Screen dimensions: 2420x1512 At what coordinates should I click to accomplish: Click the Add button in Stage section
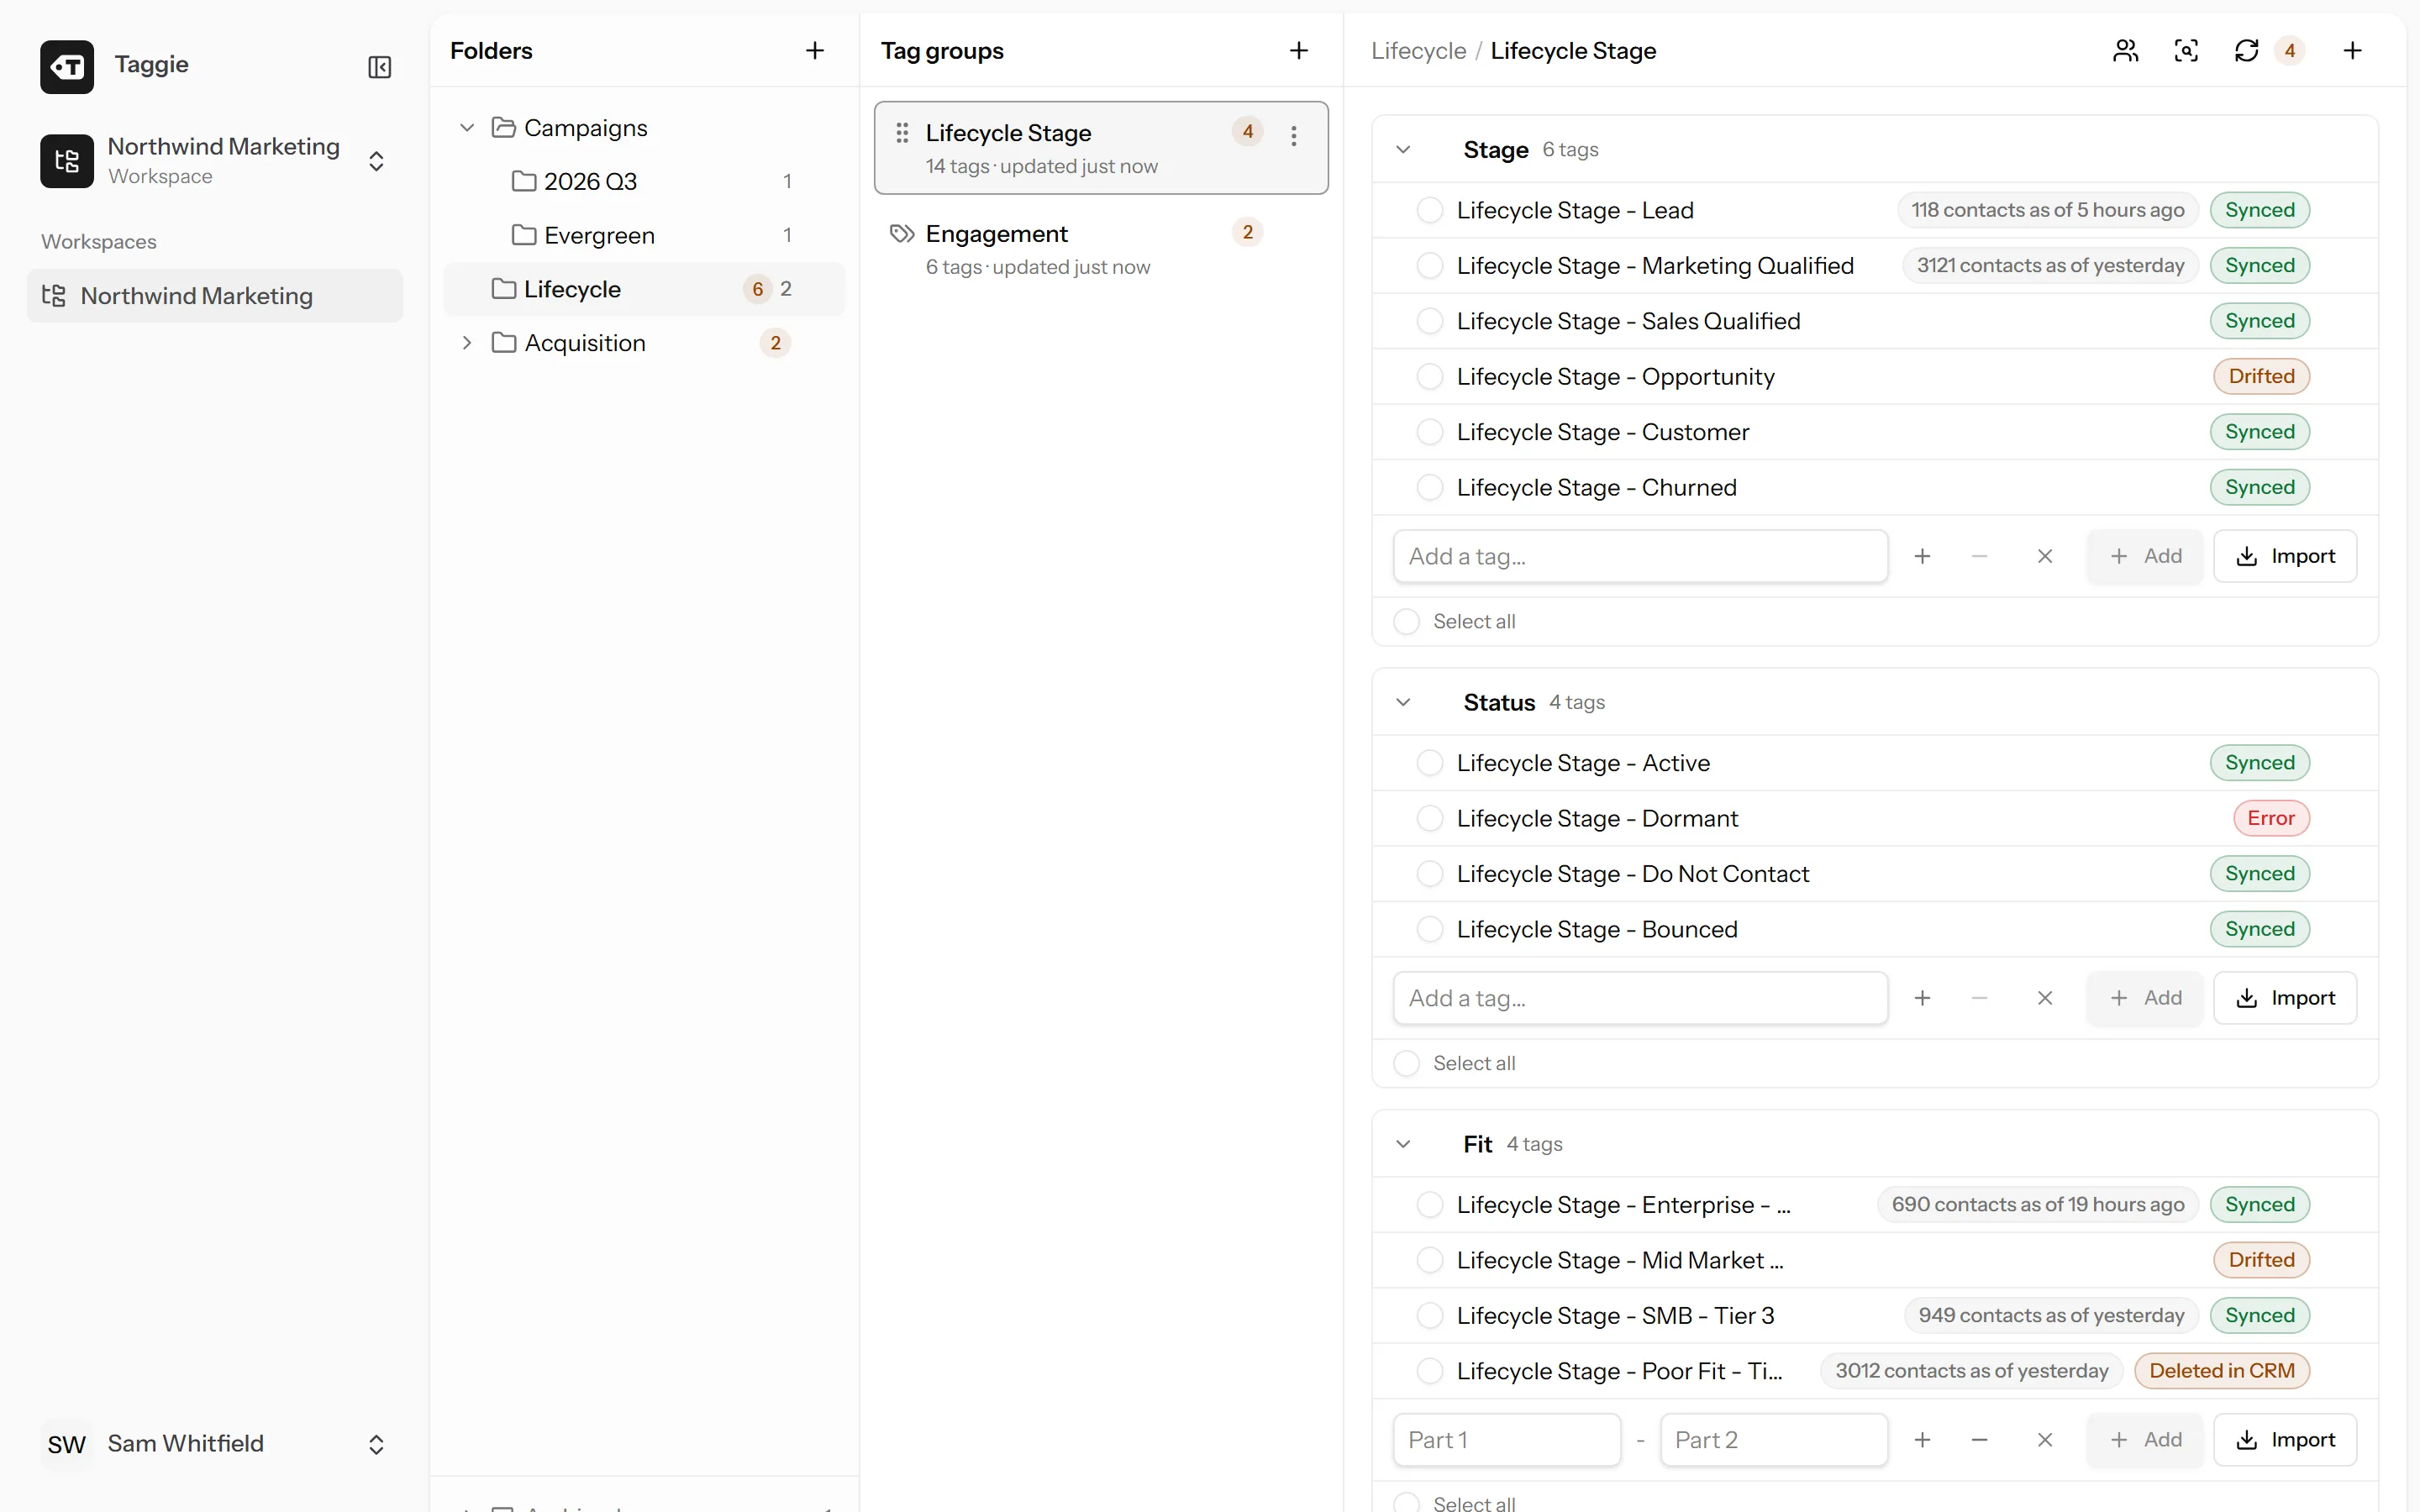(2144, 556)
